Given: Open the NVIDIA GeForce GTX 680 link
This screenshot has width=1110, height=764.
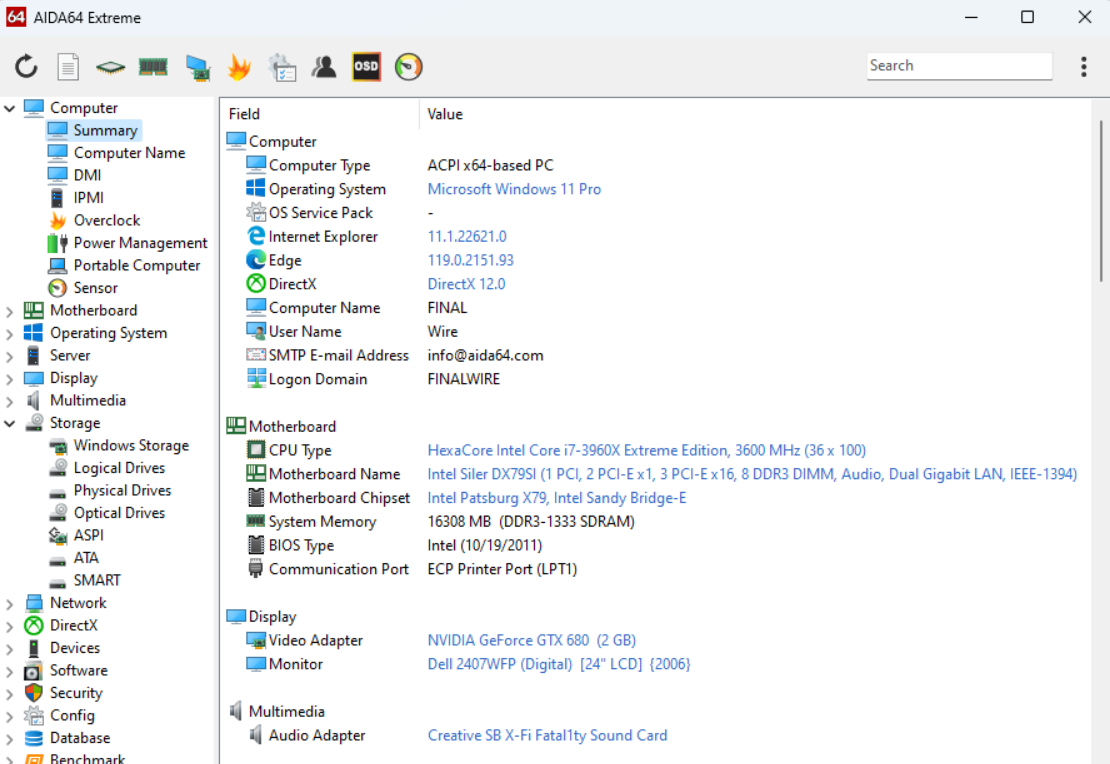Looking at the screenshot, I should pos(531,640).
